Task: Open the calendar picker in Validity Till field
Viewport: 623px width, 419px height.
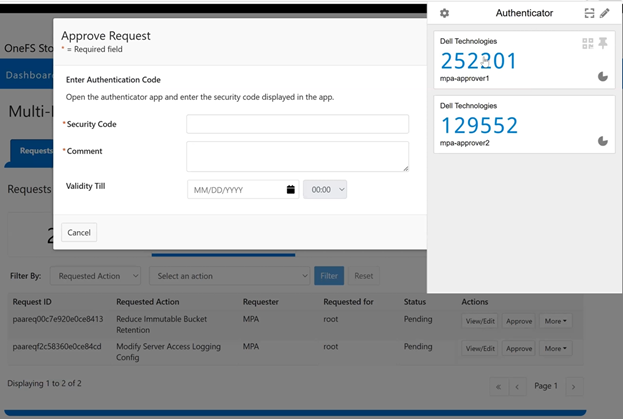Action: click(x=290, y=189)
